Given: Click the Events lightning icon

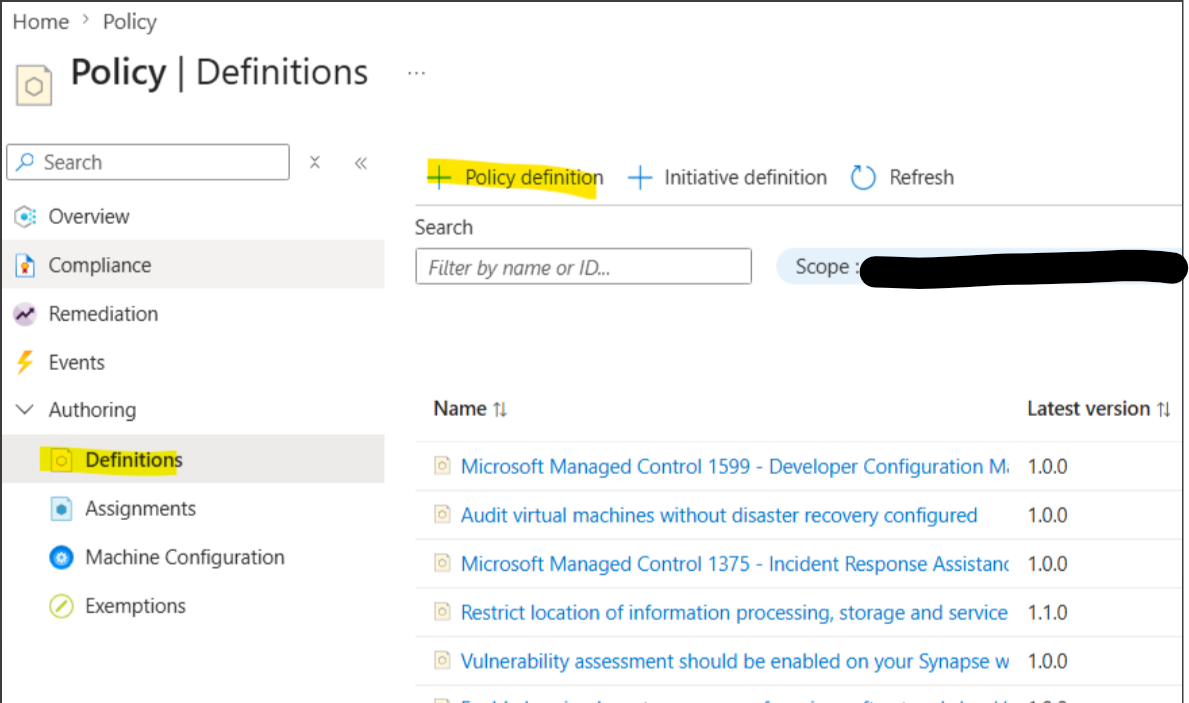Looking at the screenshot, I should pyautogui.click(x=25, y=362).
